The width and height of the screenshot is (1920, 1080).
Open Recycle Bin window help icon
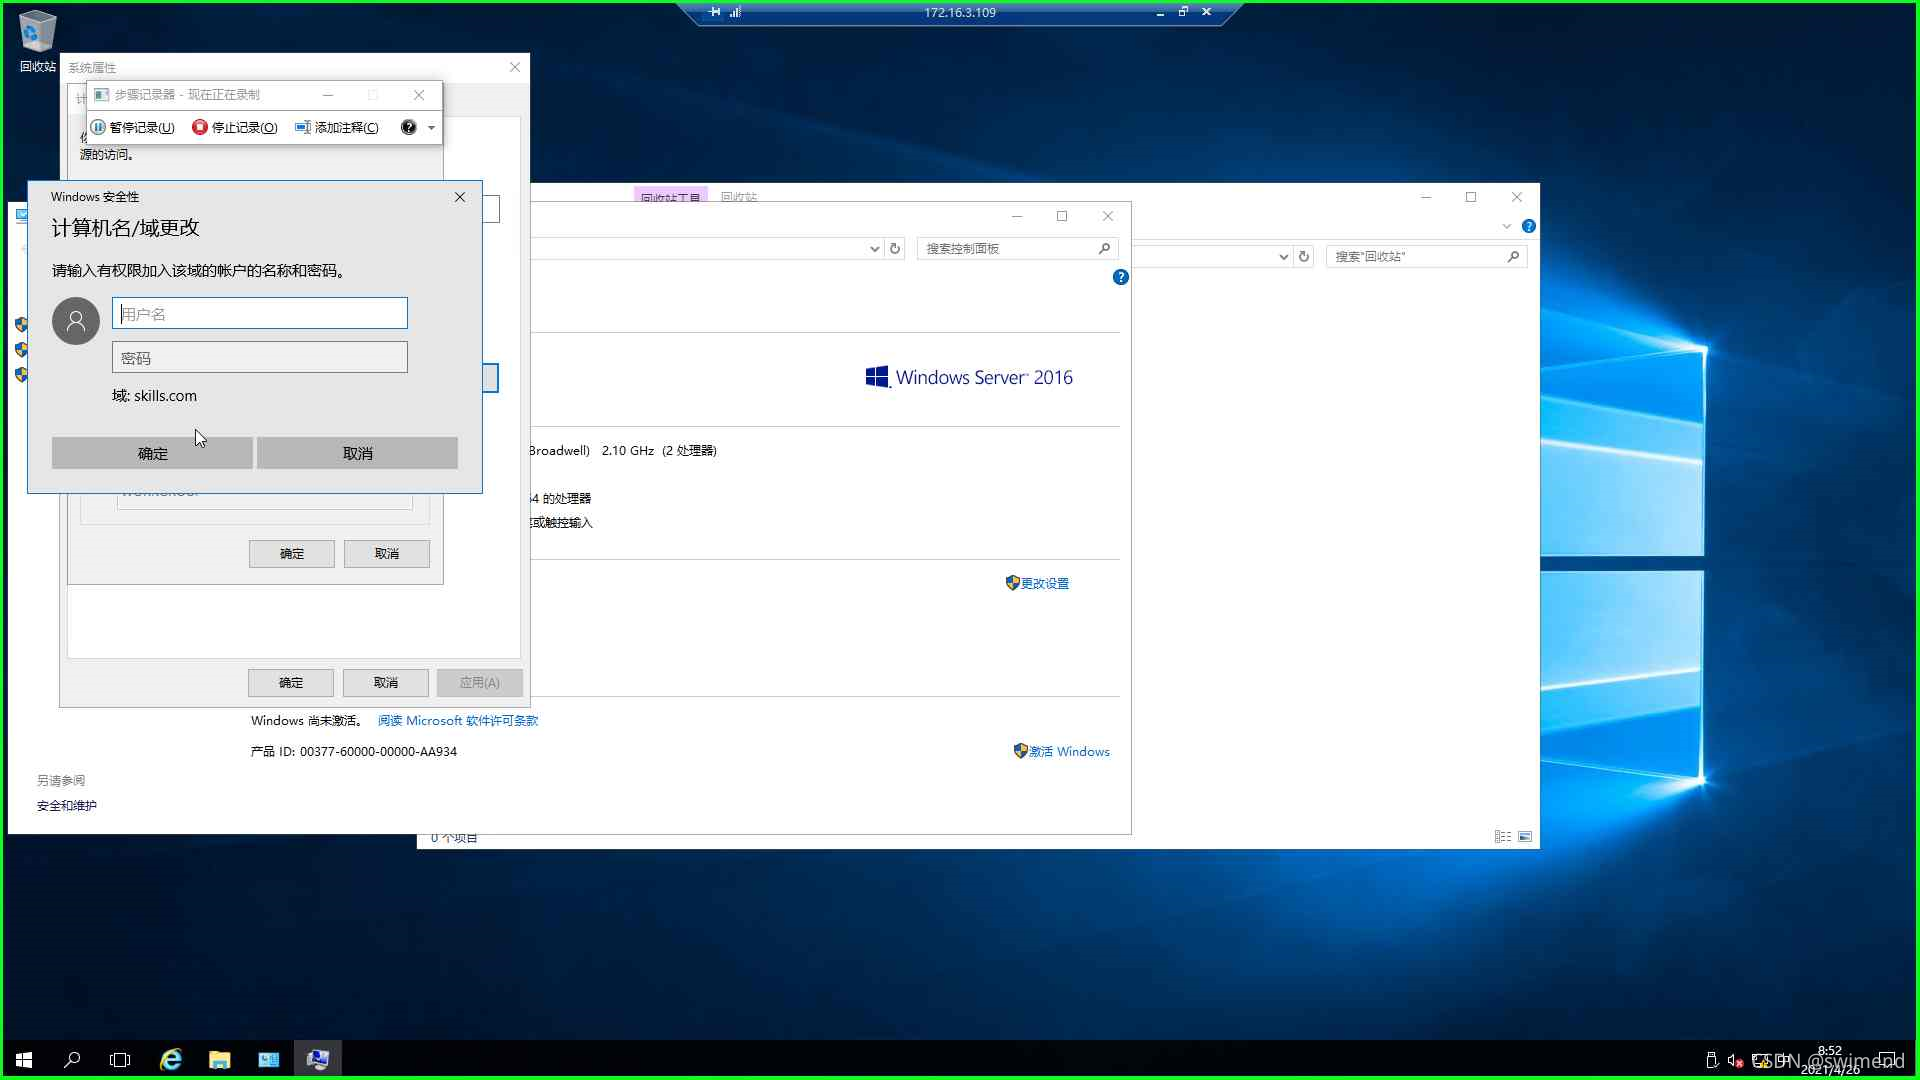pyautogui.click(x=1529, y=226)
